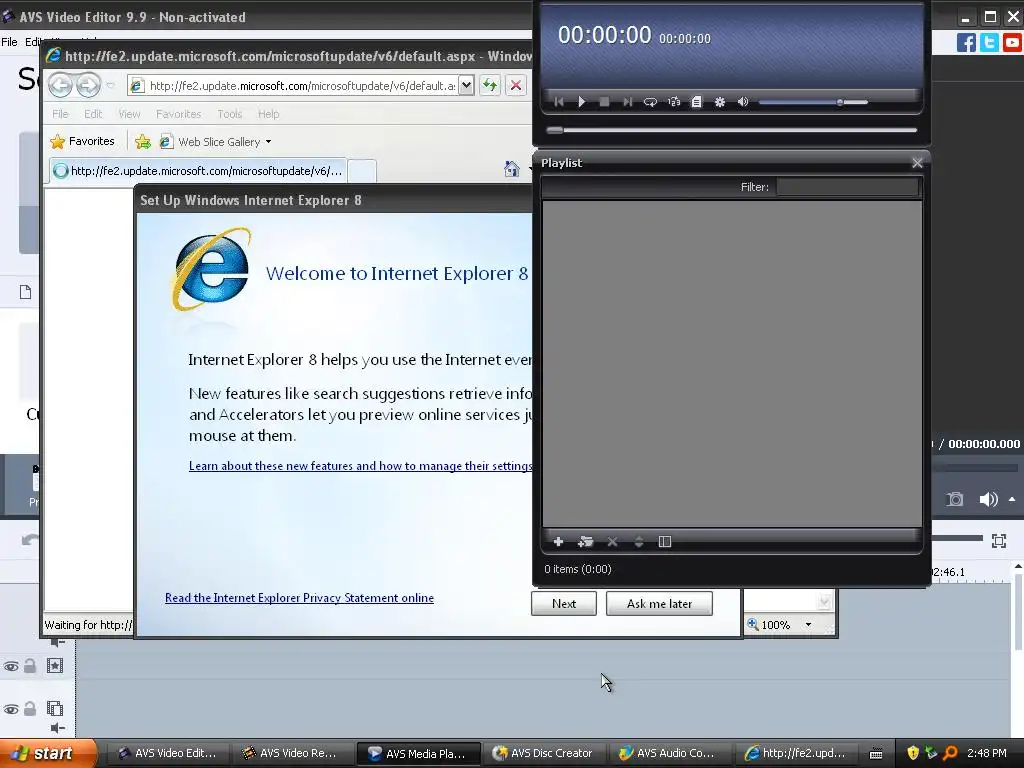Screen dimensions: 1024x768
Task: Toggle shuffle order icon in media player
Action: tap(674, 102)
